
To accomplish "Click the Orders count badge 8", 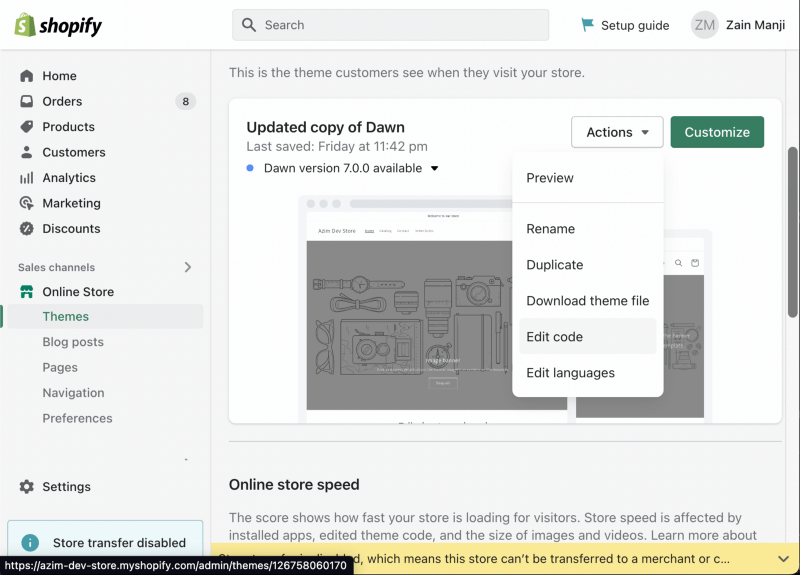I will 186,102.
